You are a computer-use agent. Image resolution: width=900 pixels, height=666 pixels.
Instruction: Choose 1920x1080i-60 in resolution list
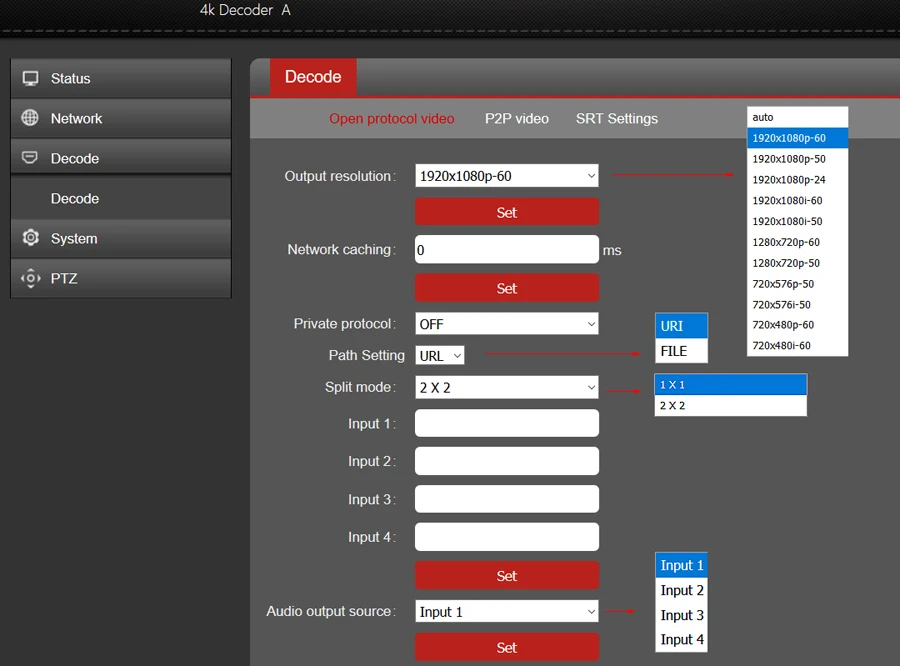coord(797,200)
